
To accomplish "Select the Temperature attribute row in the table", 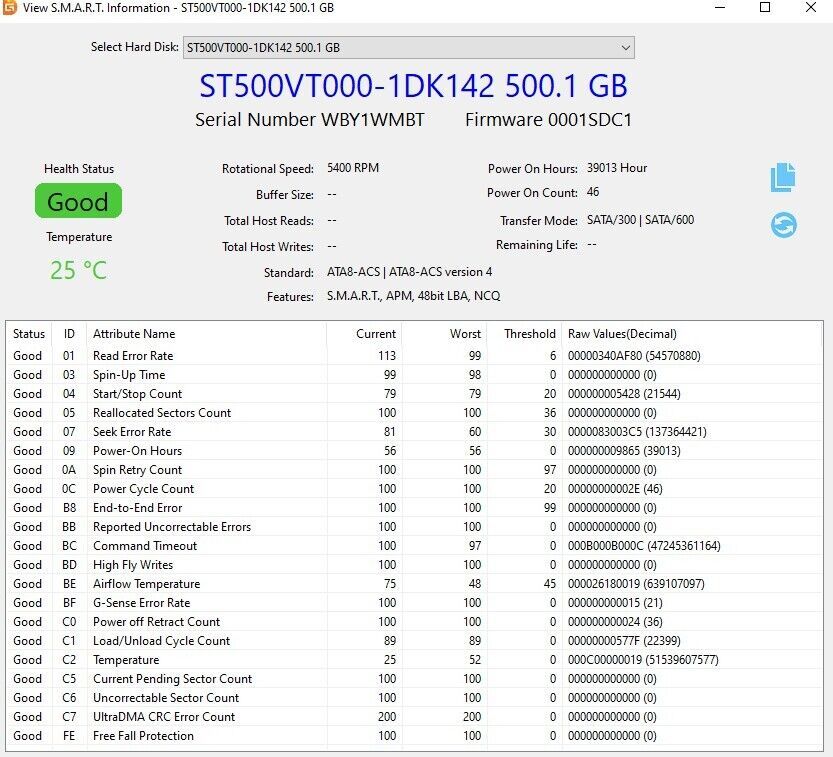I will 414,660.
